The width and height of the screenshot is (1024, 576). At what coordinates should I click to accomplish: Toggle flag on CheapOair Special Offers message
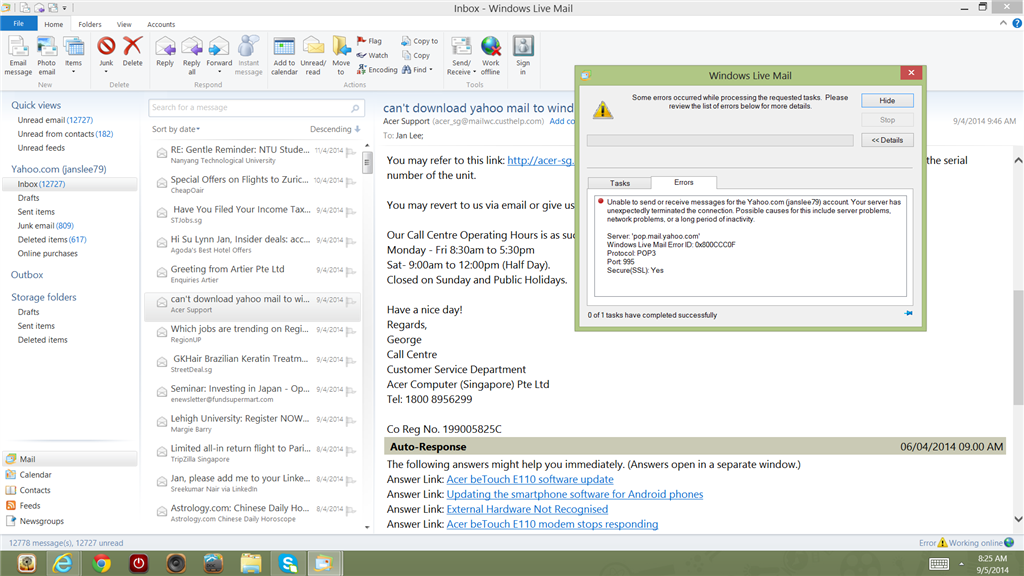pos(351,182)
